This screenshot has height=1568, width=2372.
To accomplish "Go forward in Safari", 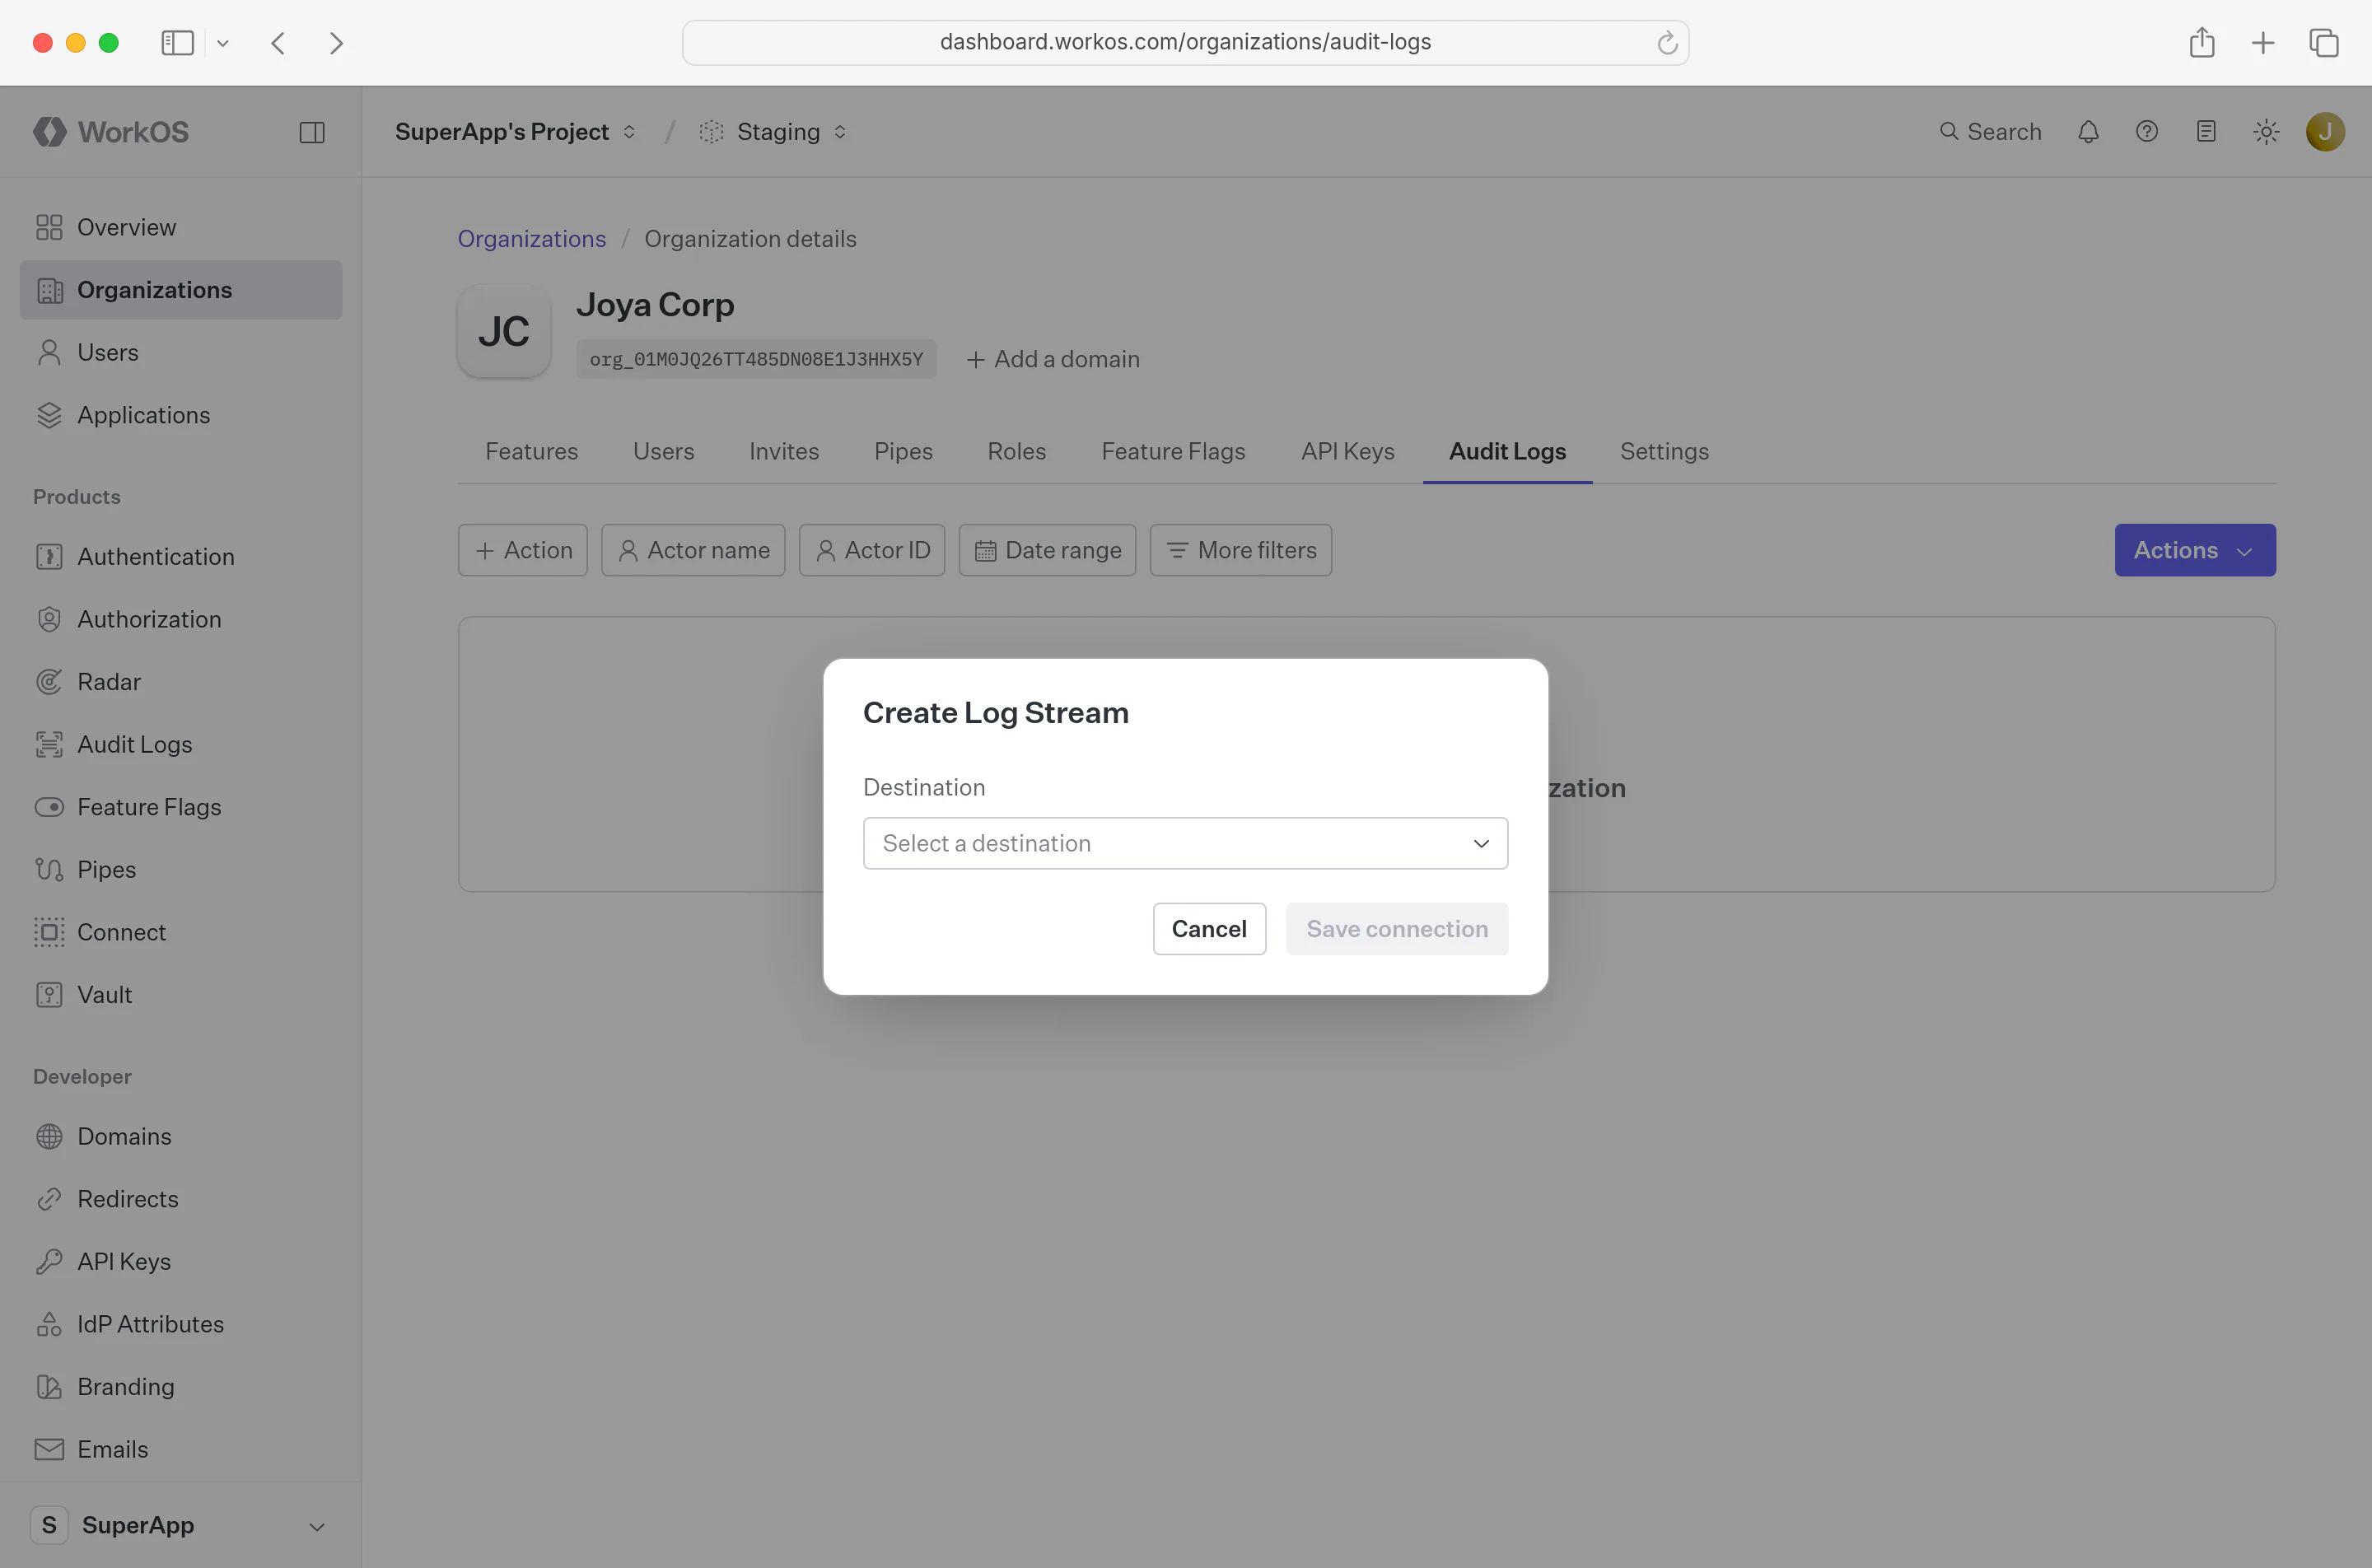I will [x=336, y=43].
